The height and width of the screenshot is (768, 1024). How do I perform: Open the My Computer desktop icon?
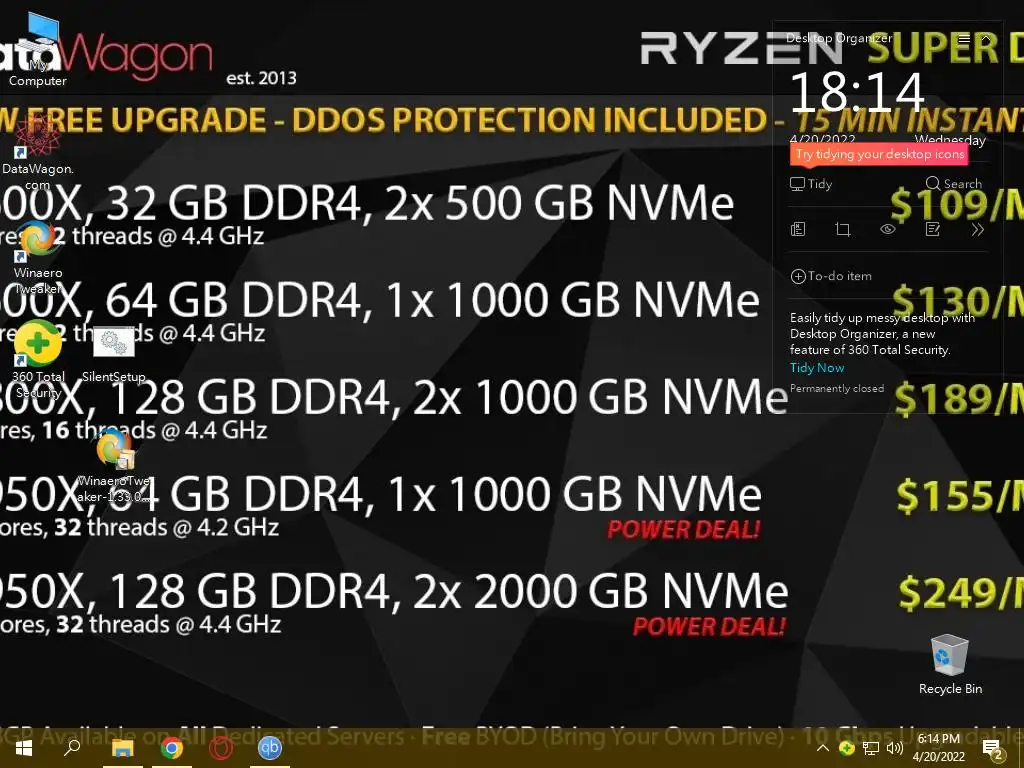(x=37, y=49)
